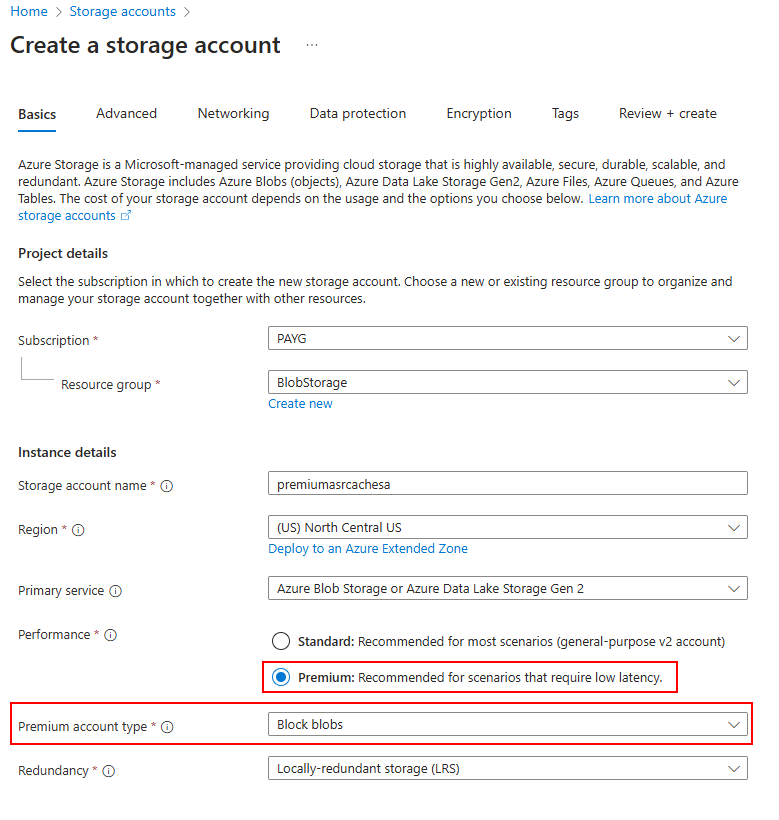This screenshot has height=820, width=779.
Task: Click the Create new resource group link
Action: (300, 404)
